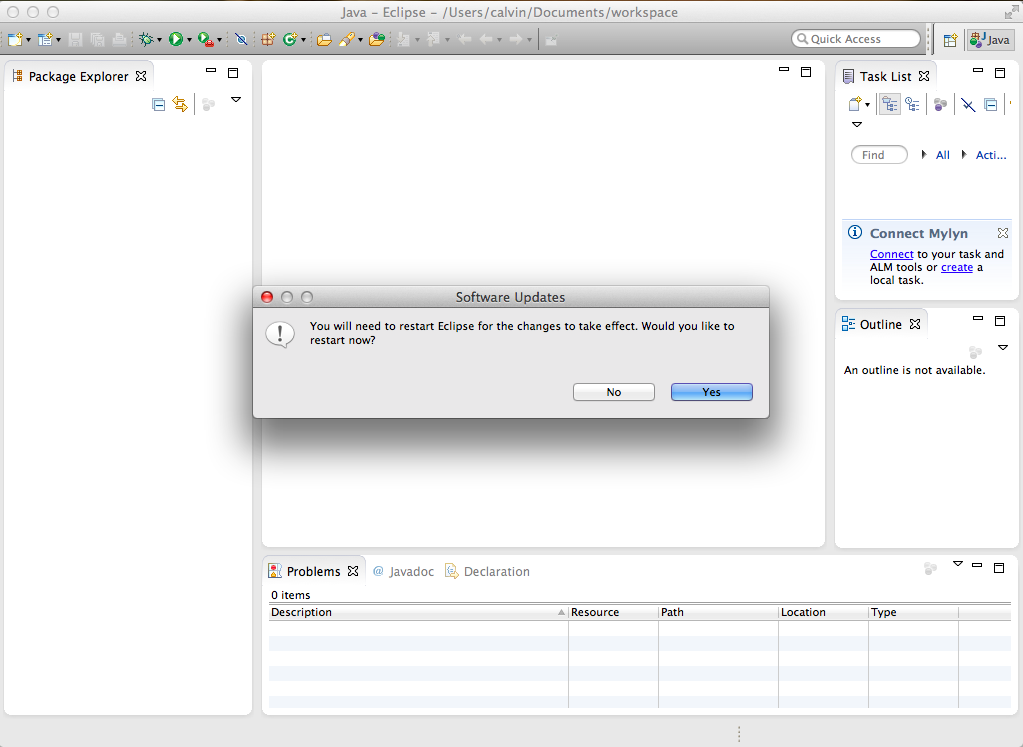Minimize the editor area
The height and width of the screenshot is (747, 1023).
click(x=784, y=69)
